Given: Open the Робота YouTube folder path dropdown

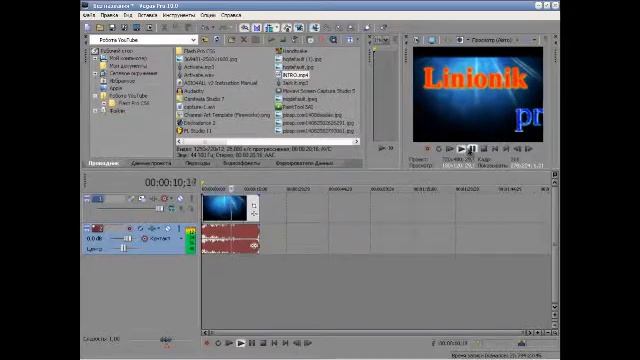Looking at the screenshot, I should click(x=193, y=40).
